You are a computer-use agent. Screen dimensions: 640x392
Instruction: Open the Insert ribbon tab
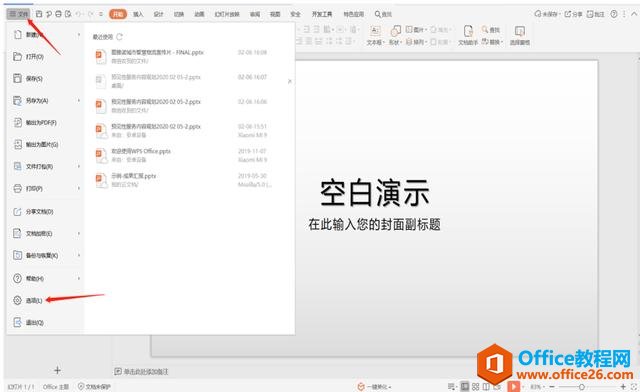[138, 14]
